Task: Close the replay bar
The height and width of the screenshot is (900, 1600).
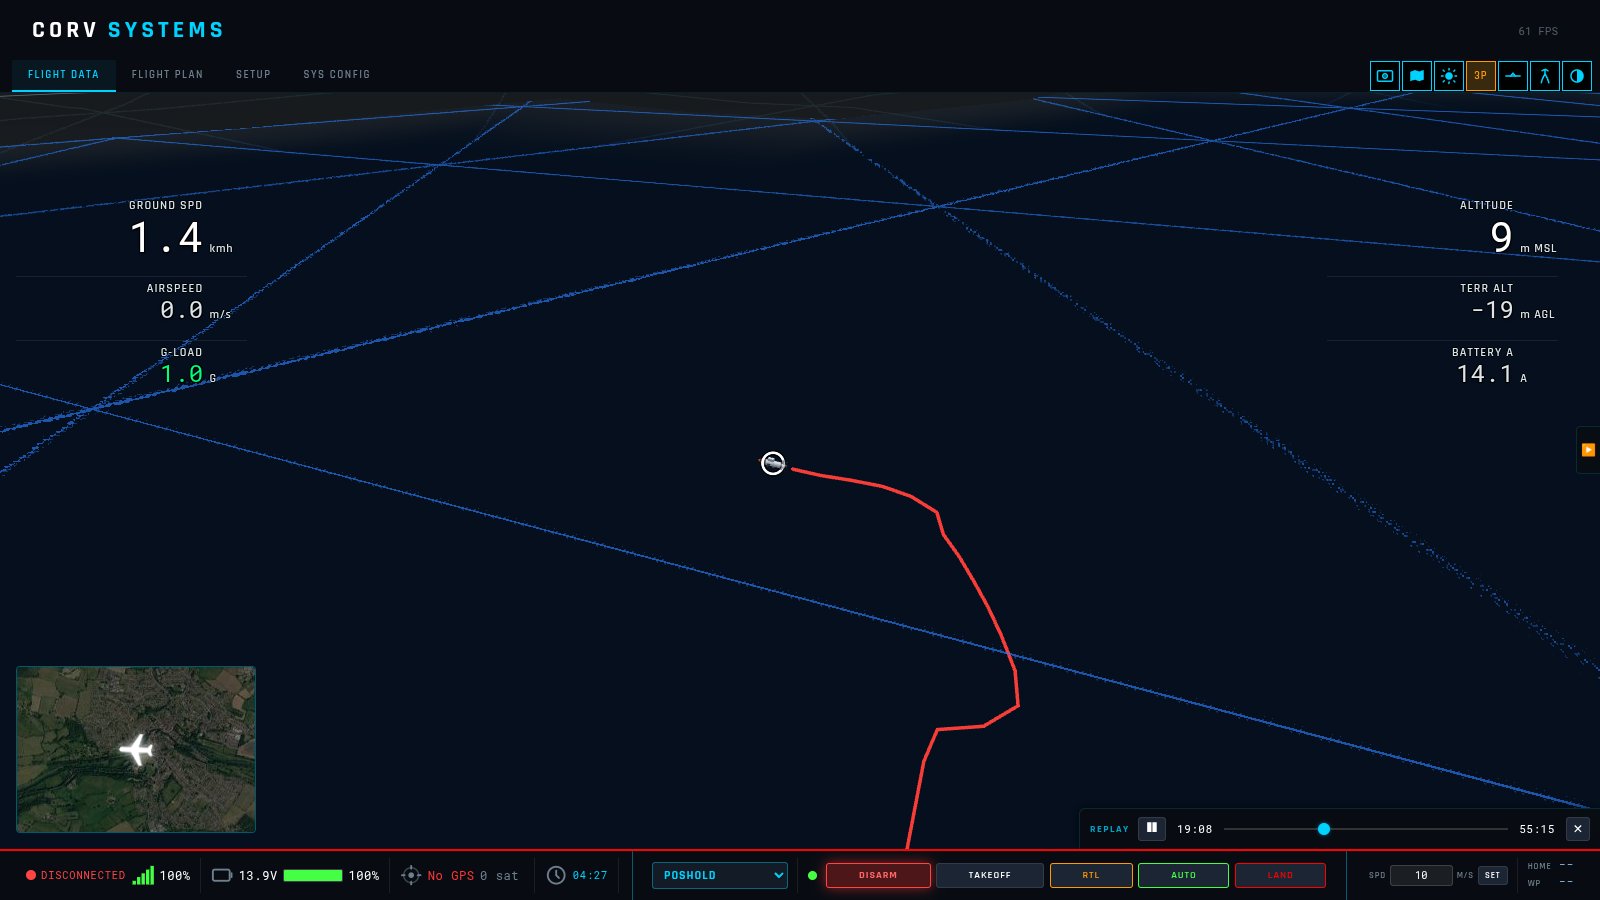Action: 1577,828
